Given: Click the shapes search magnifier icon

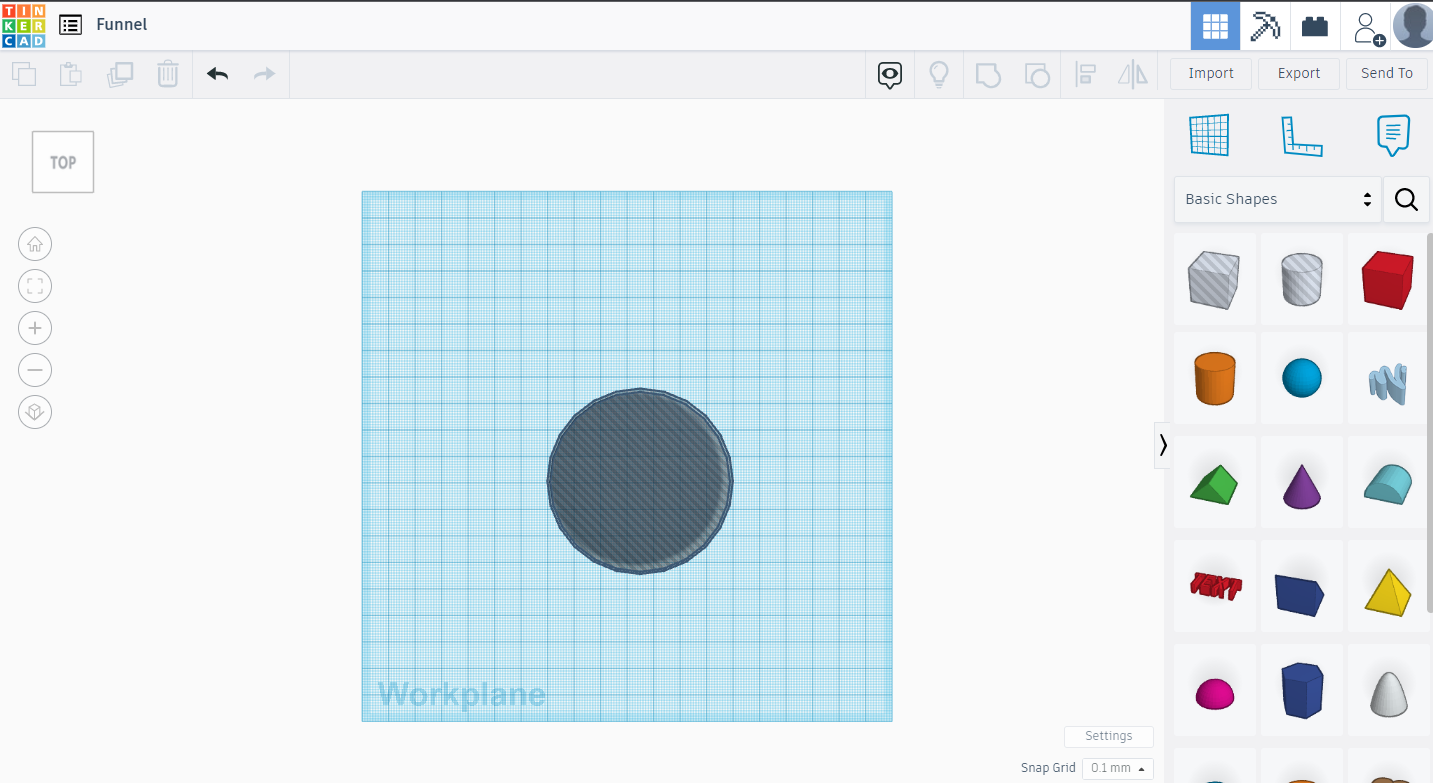Looking at the screenshot, I should pos(1406,200).
